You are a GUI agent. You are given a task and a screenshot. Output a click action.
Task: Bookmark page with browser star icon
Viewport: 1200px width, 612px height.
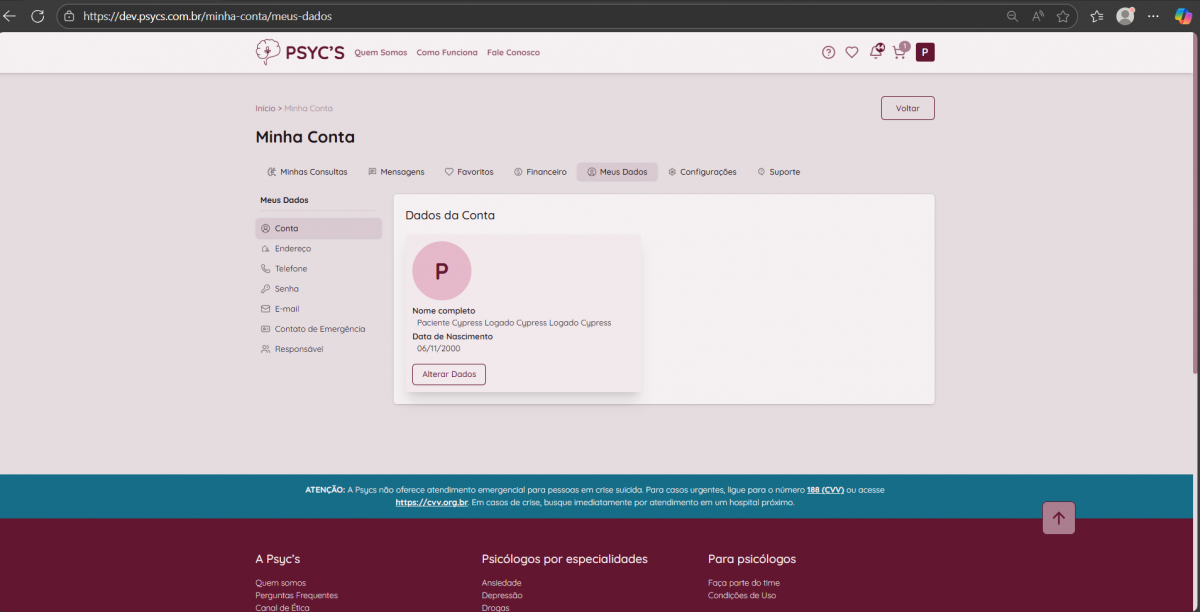coord(1063,16)
